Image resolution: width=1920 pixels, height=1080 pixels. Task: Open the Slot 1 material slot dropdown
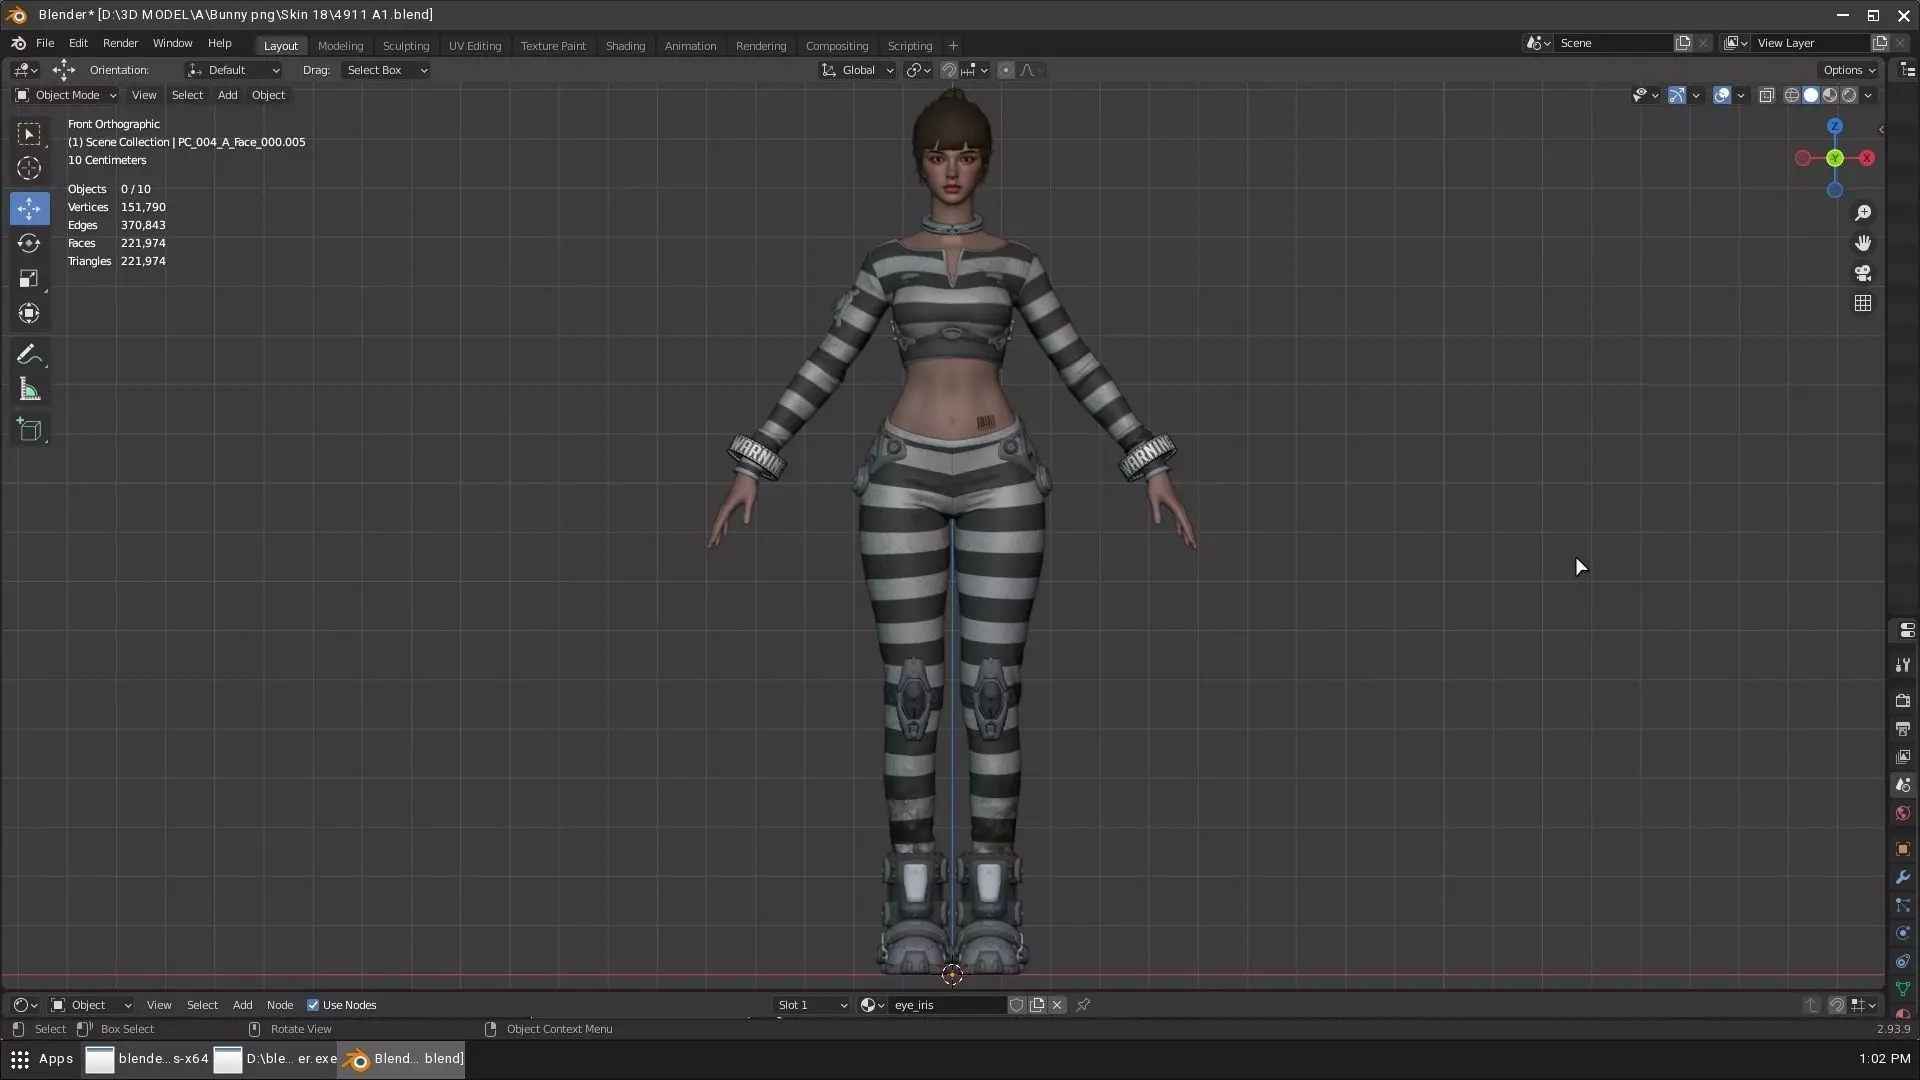coord(813,1005)
